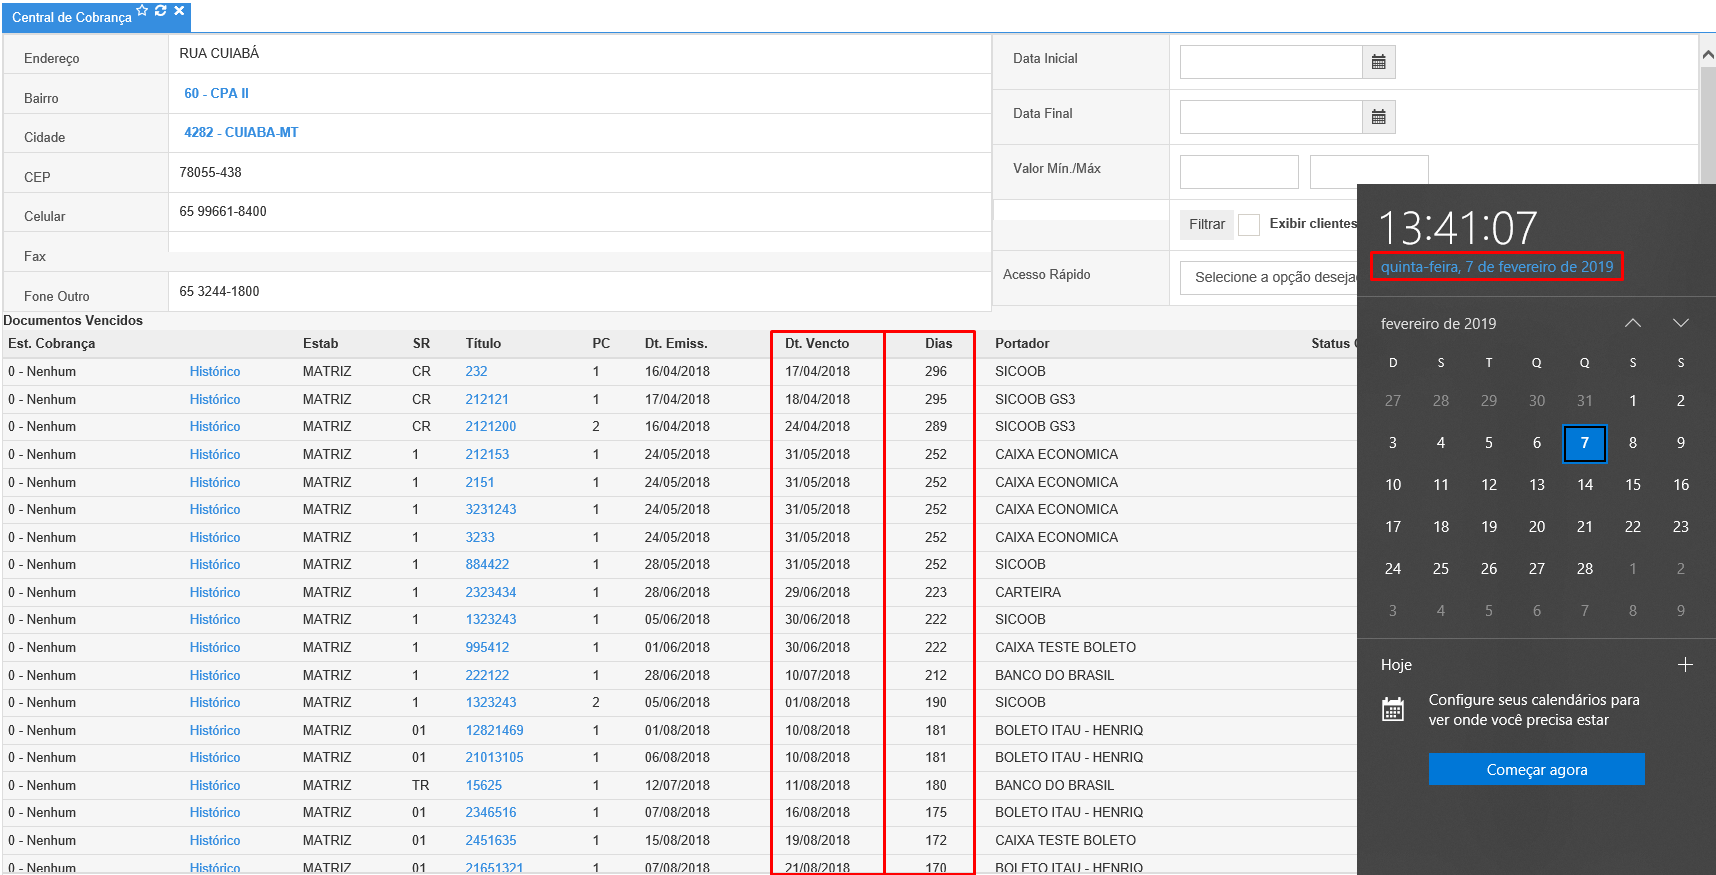Select day 1 of March in calendar

[1633, 569]
